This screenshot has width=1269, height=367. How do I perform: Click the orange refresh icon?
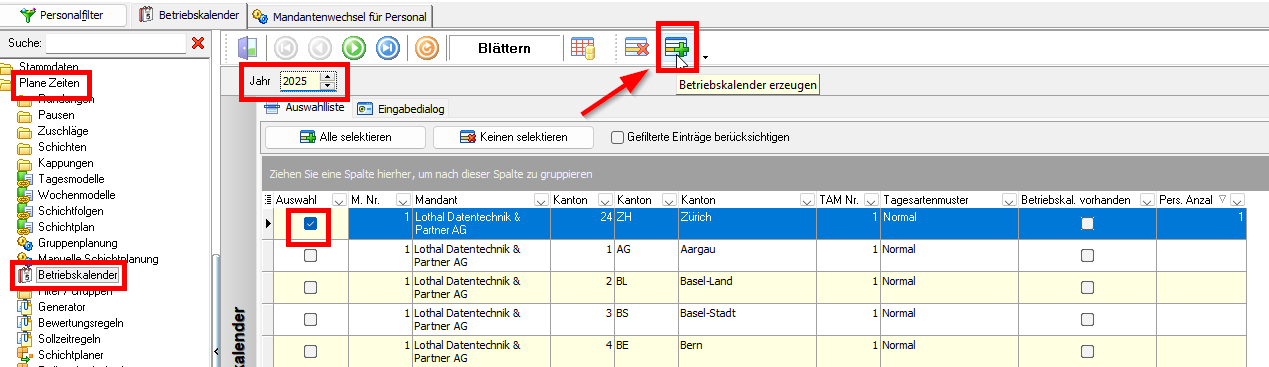point(426,47)
